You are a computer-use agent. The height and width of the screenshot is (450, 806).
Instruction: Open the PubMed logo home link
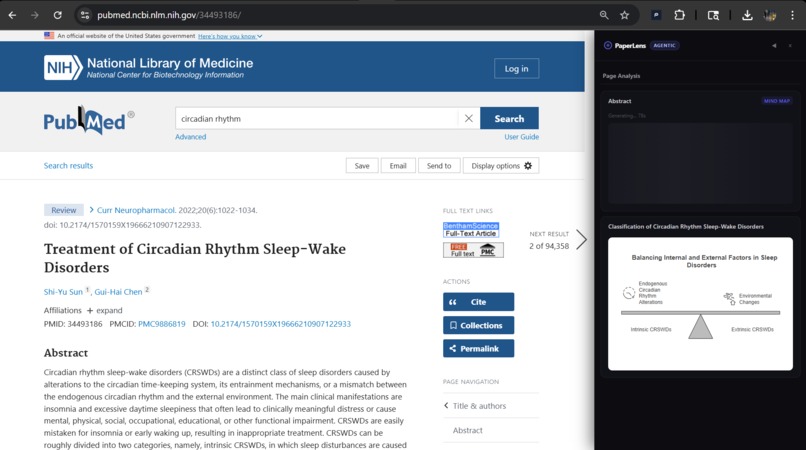88,121
